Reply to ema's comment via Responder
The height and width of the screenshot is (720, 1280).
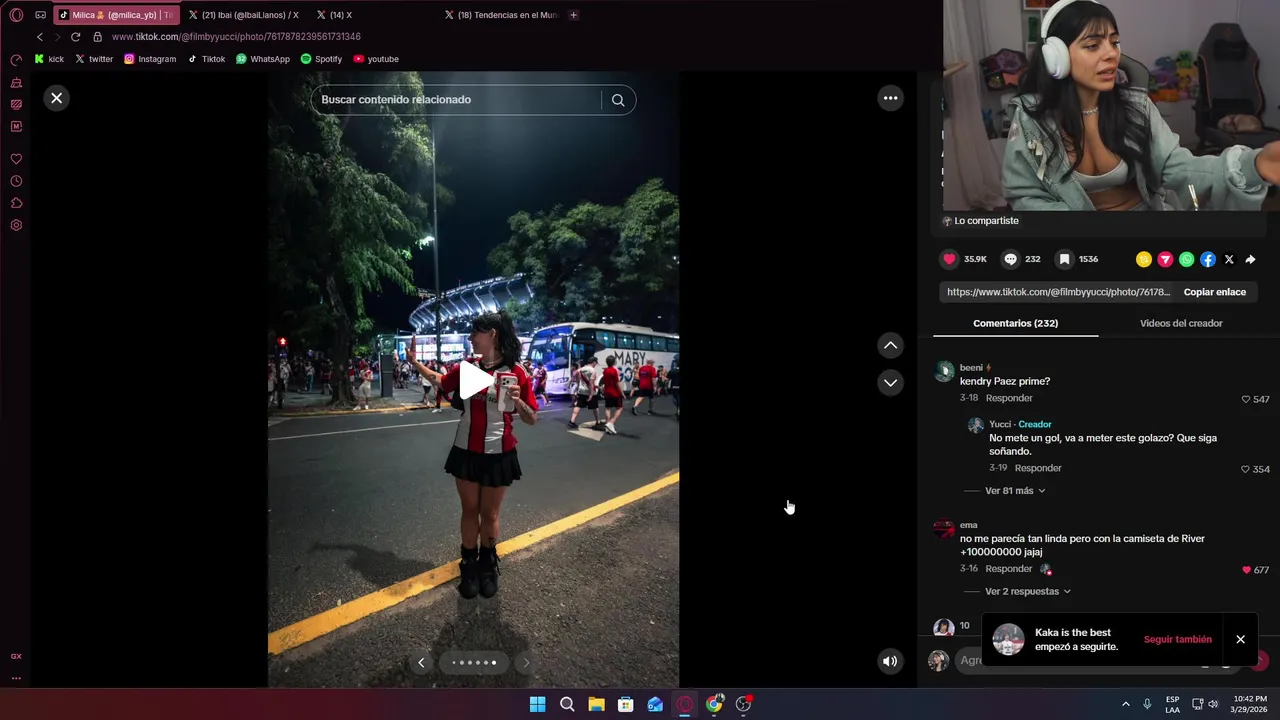point(1008,569)
